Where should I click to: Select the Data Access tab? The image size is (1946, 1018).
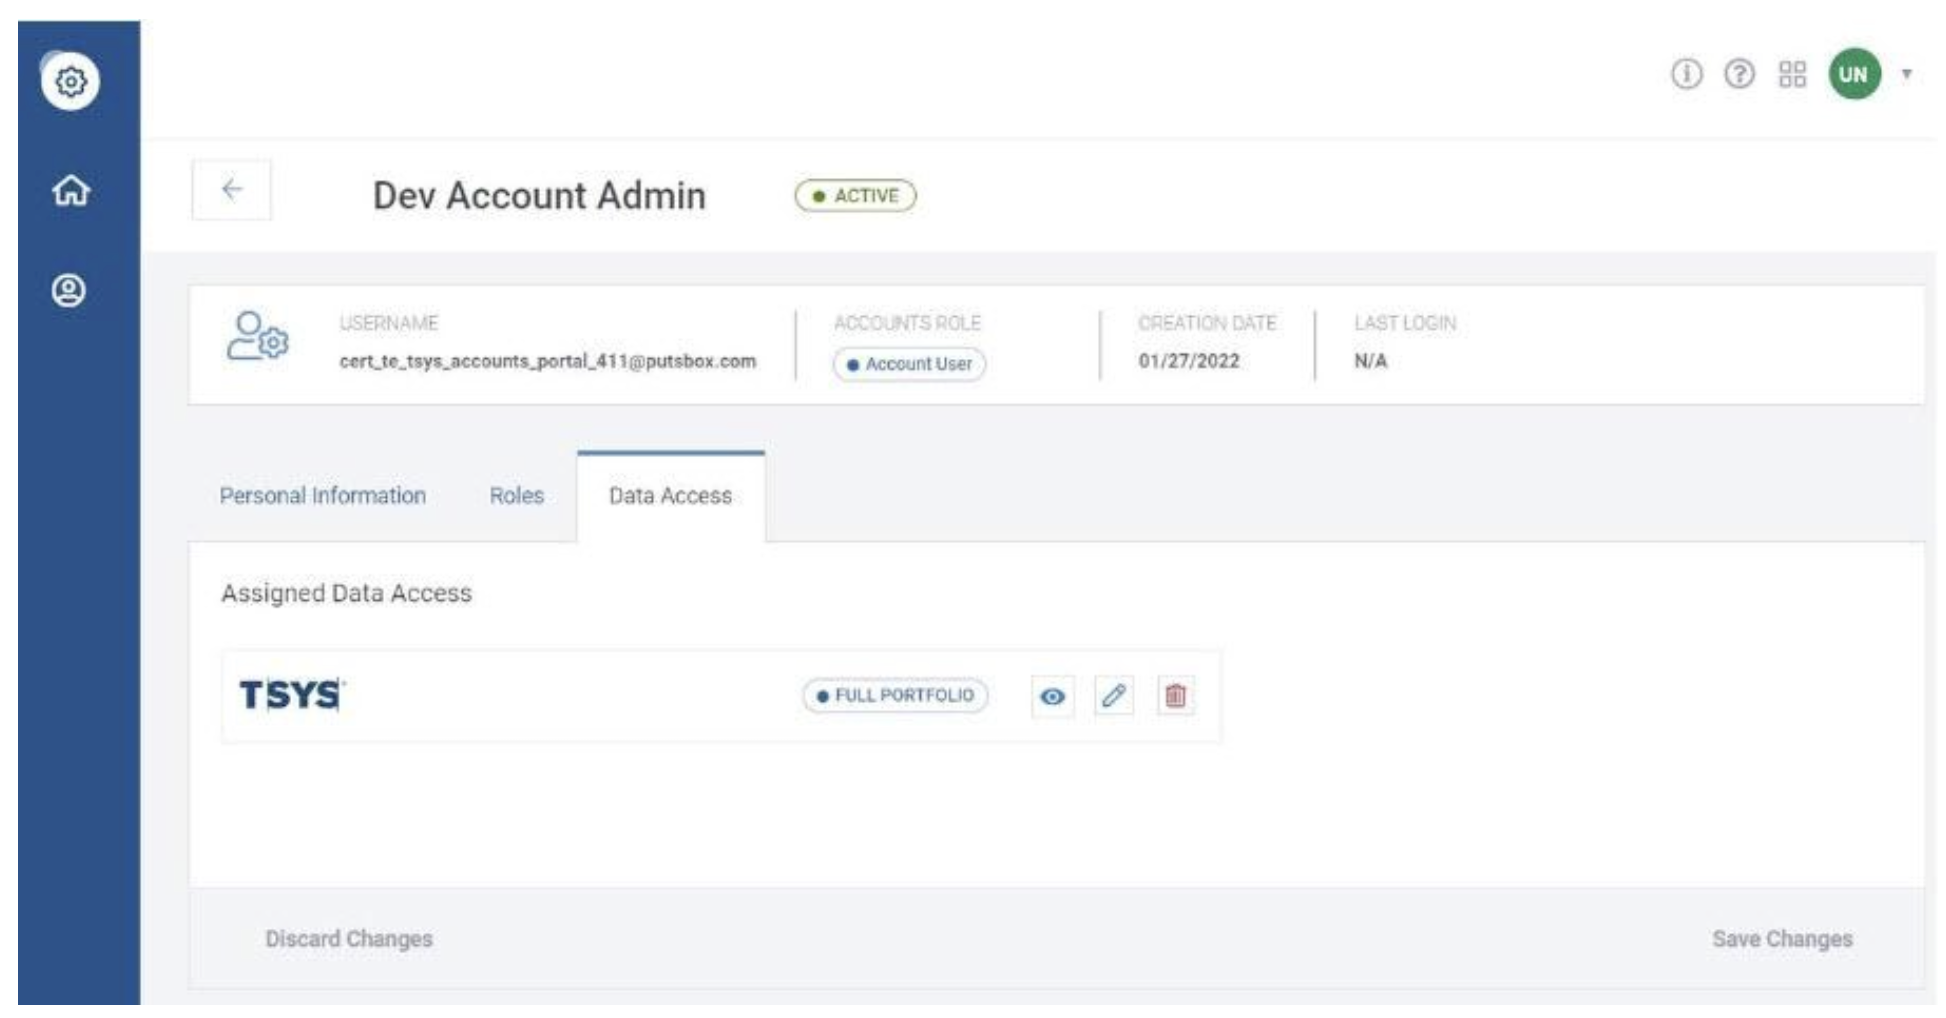click(x=670, y=496)
